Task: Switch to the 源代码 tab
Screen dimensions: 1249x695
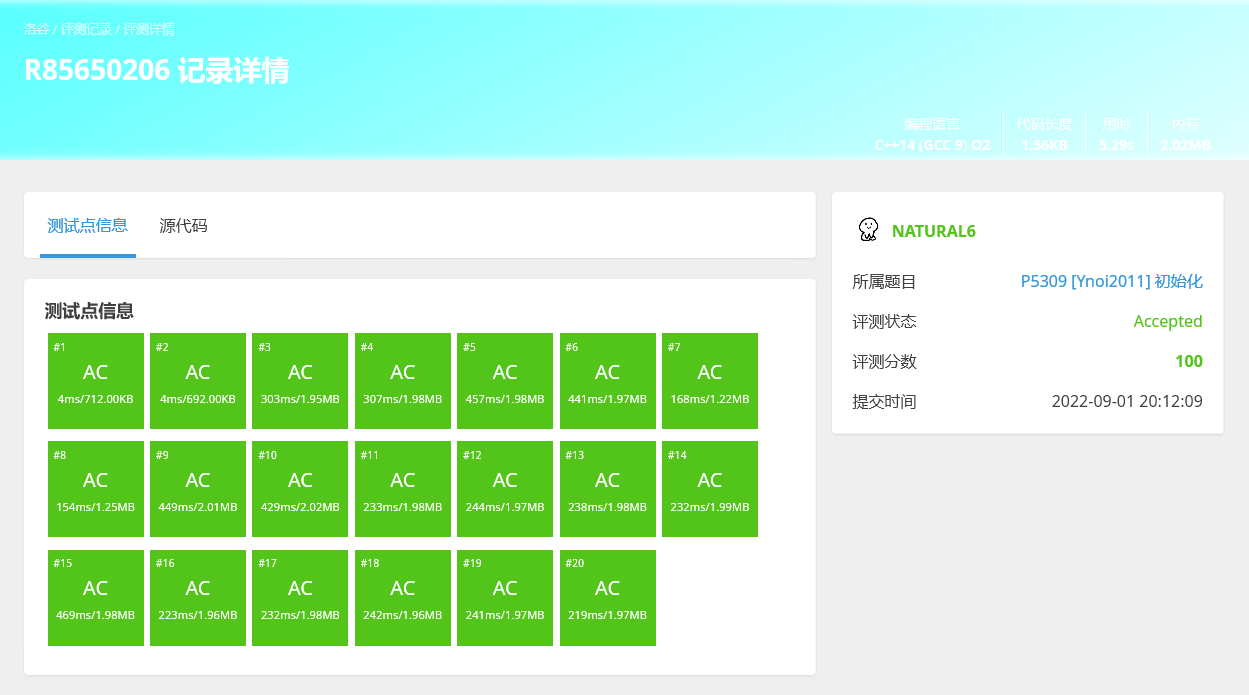Action: tap(184, 225)
